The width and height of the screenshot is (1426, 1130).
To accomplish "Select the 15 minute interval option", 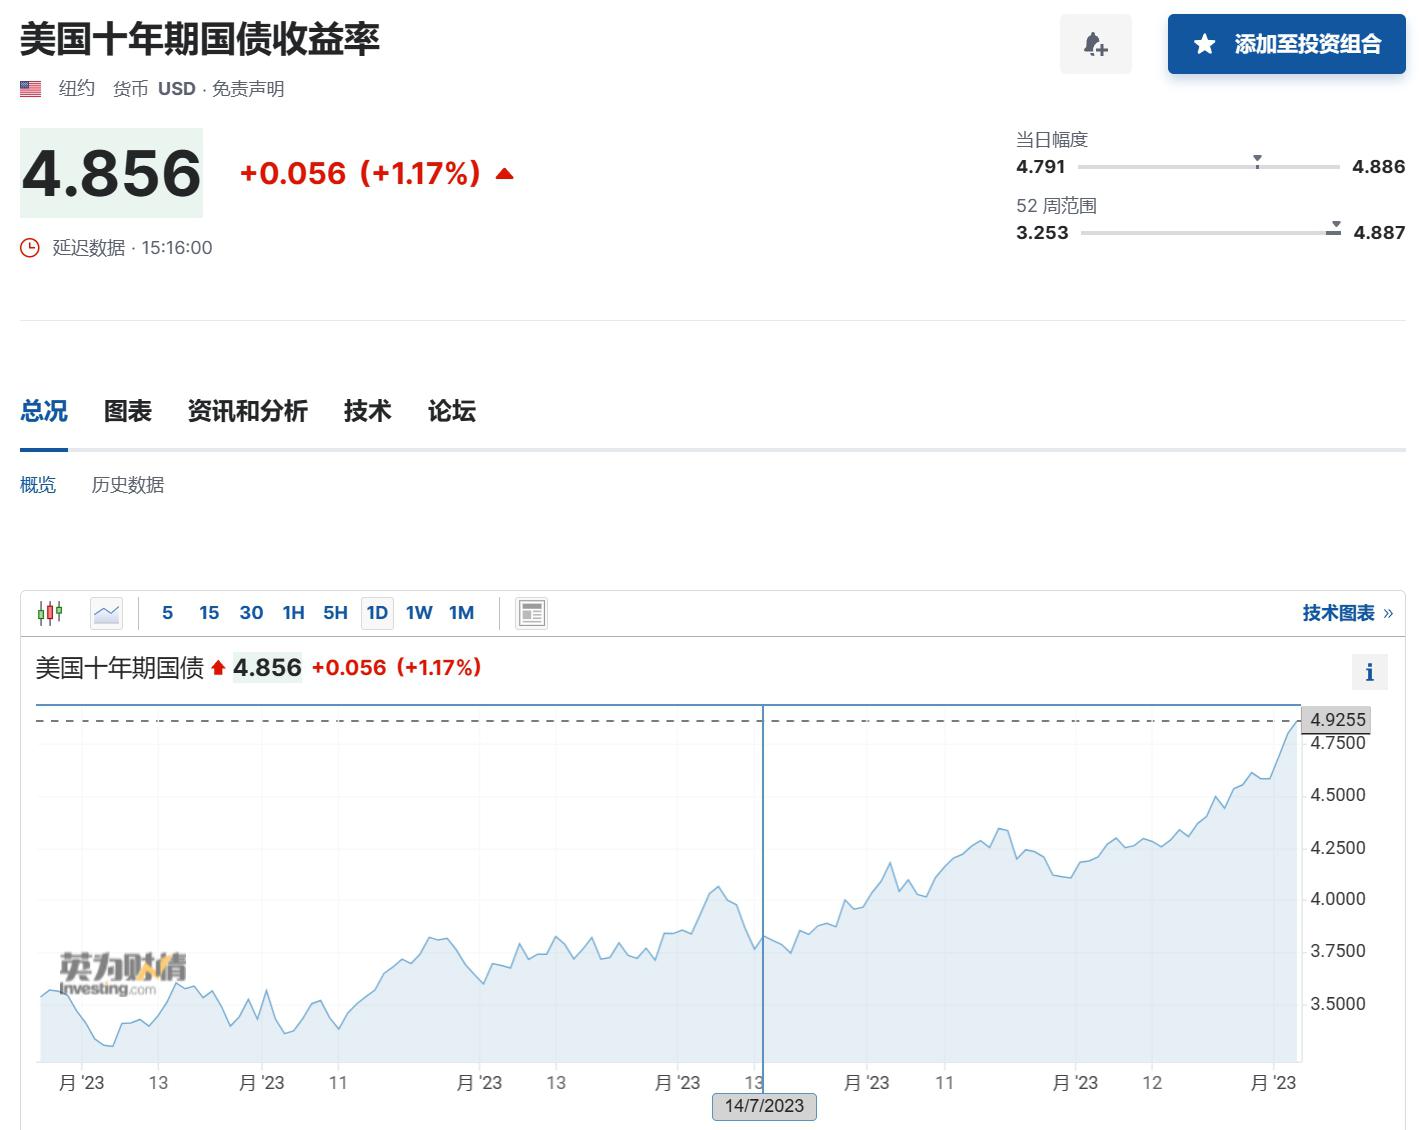I will (x=208, y=612).
